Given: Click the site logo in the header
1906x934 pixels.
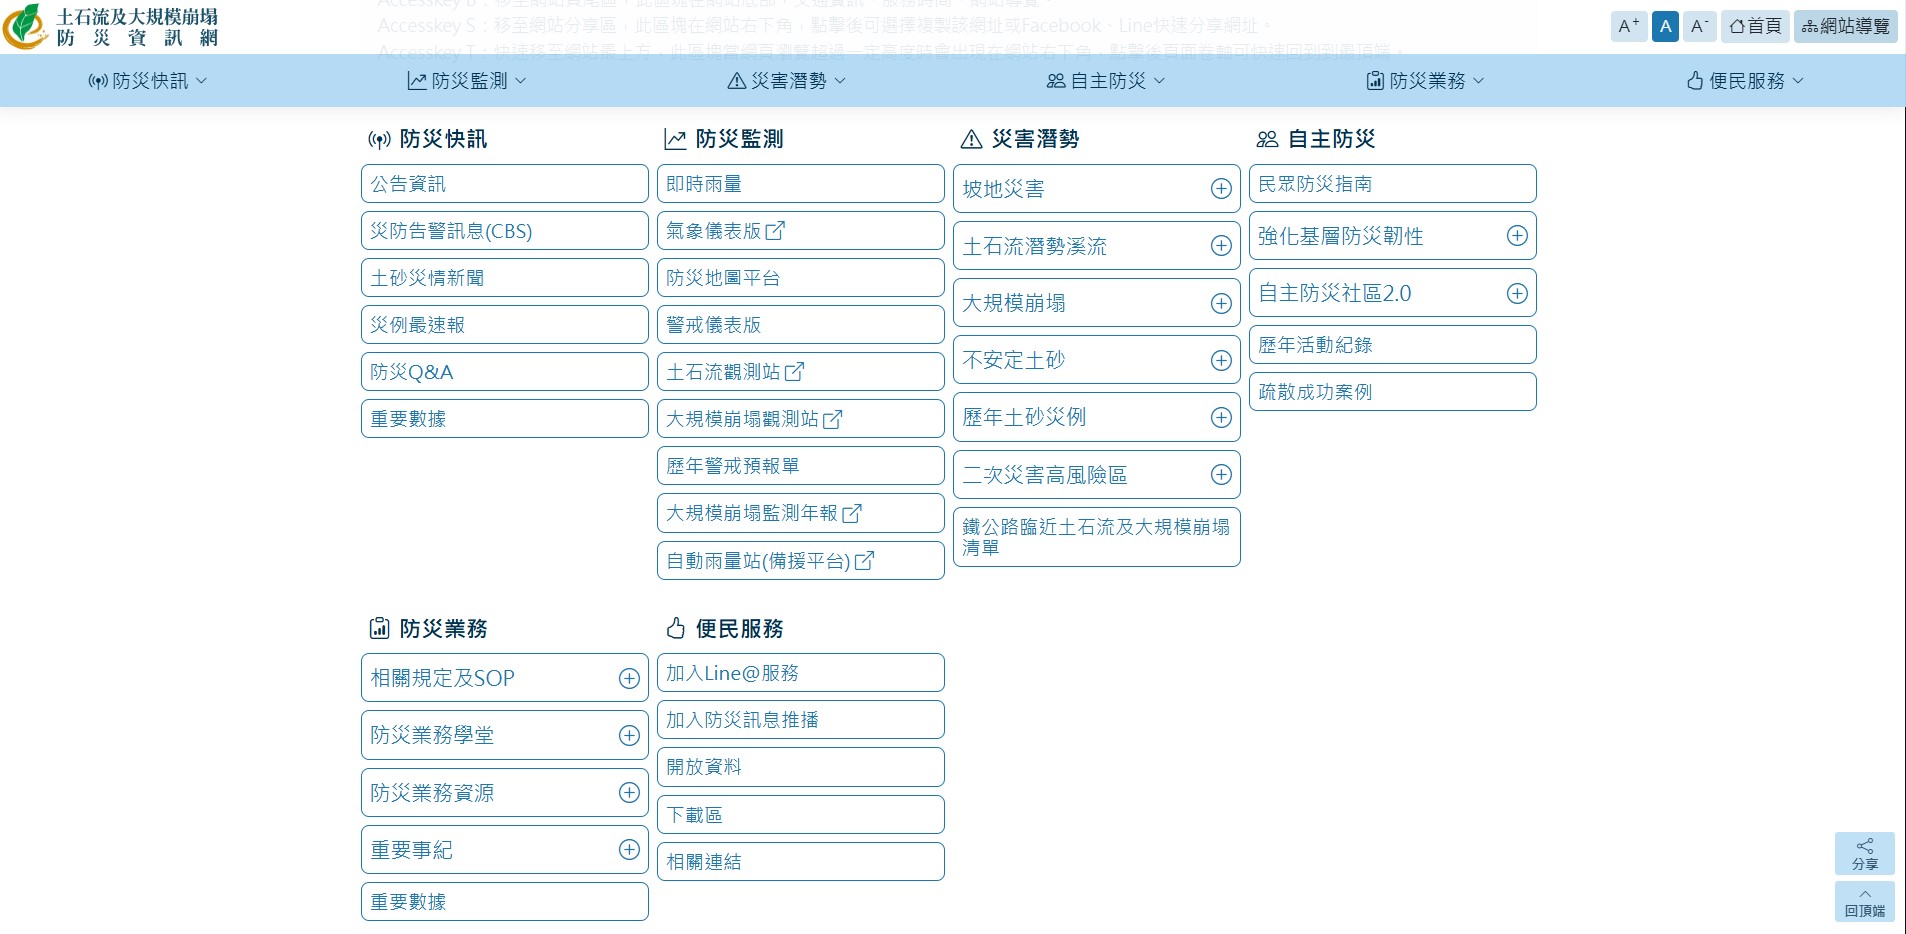Looking at the screenshot, I should coord(112,27).
